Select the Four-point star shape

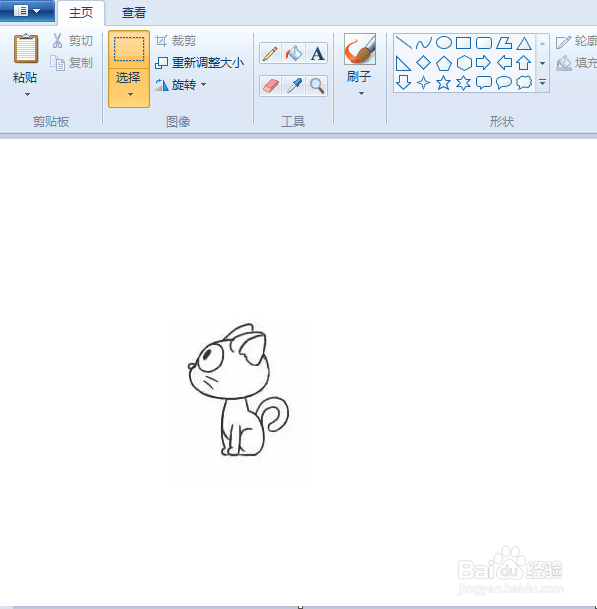click(423, 83)
